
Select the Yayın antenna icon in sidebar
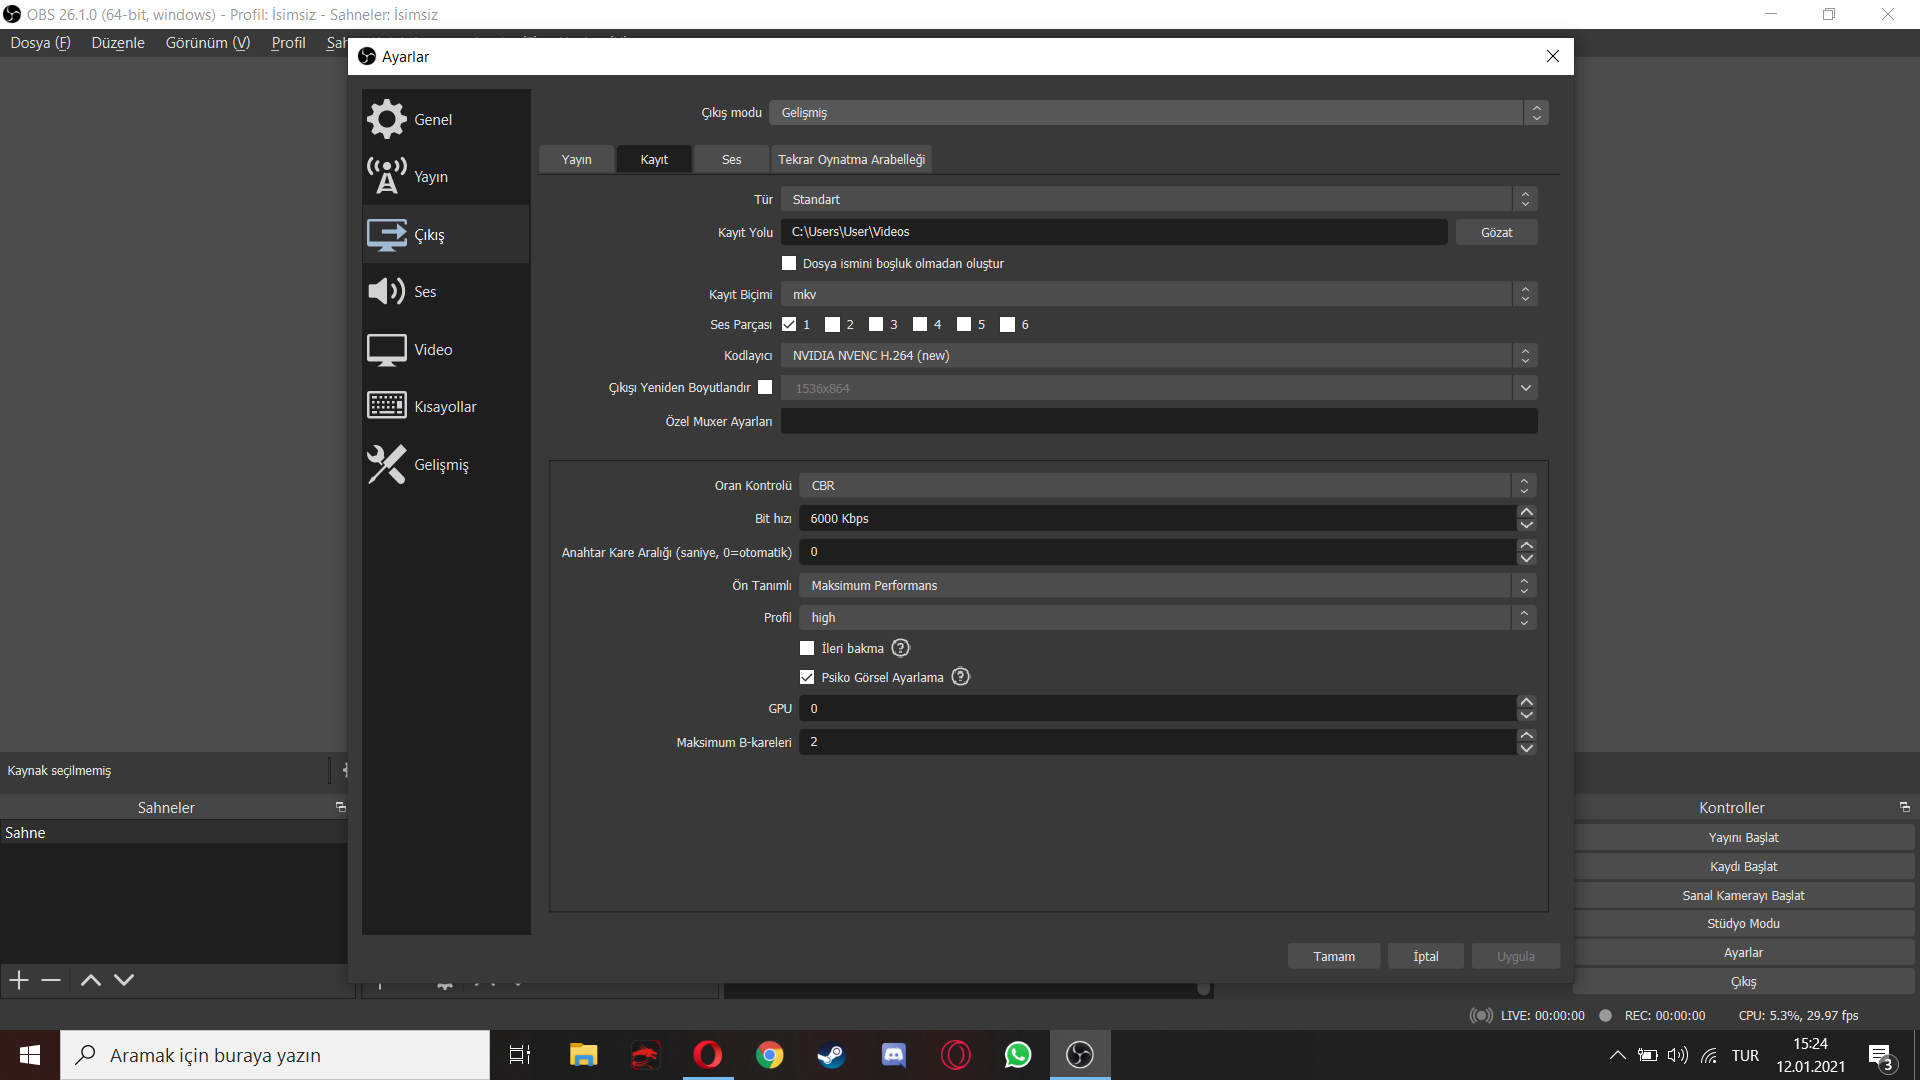[x=386, y=176]
